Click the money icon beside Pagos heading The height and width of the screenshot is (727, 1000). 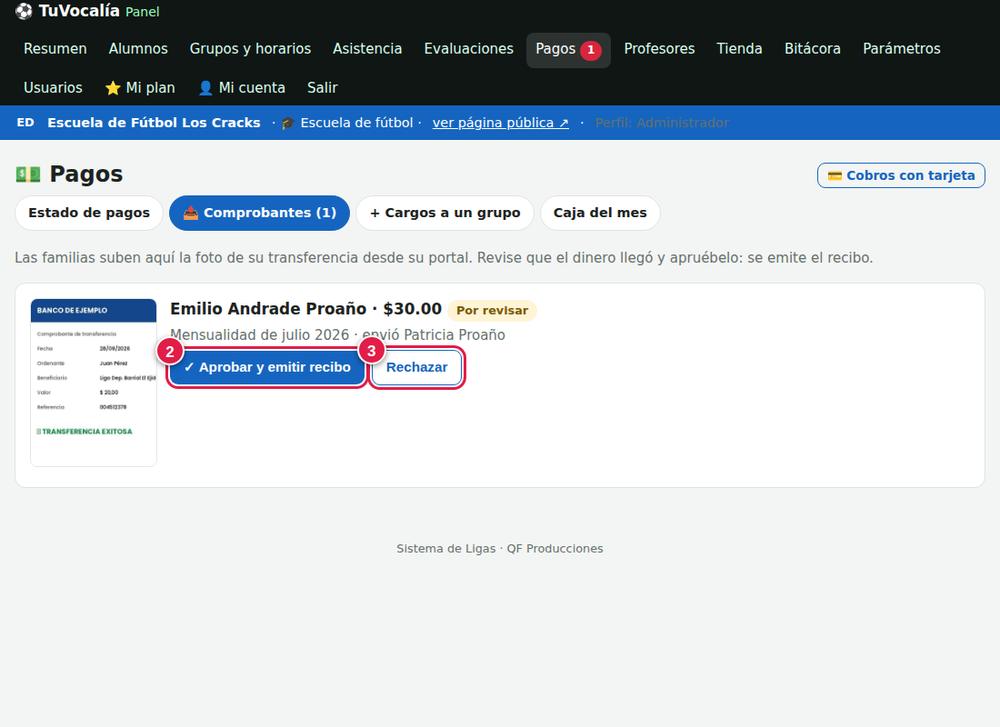[x=28, y=174]
